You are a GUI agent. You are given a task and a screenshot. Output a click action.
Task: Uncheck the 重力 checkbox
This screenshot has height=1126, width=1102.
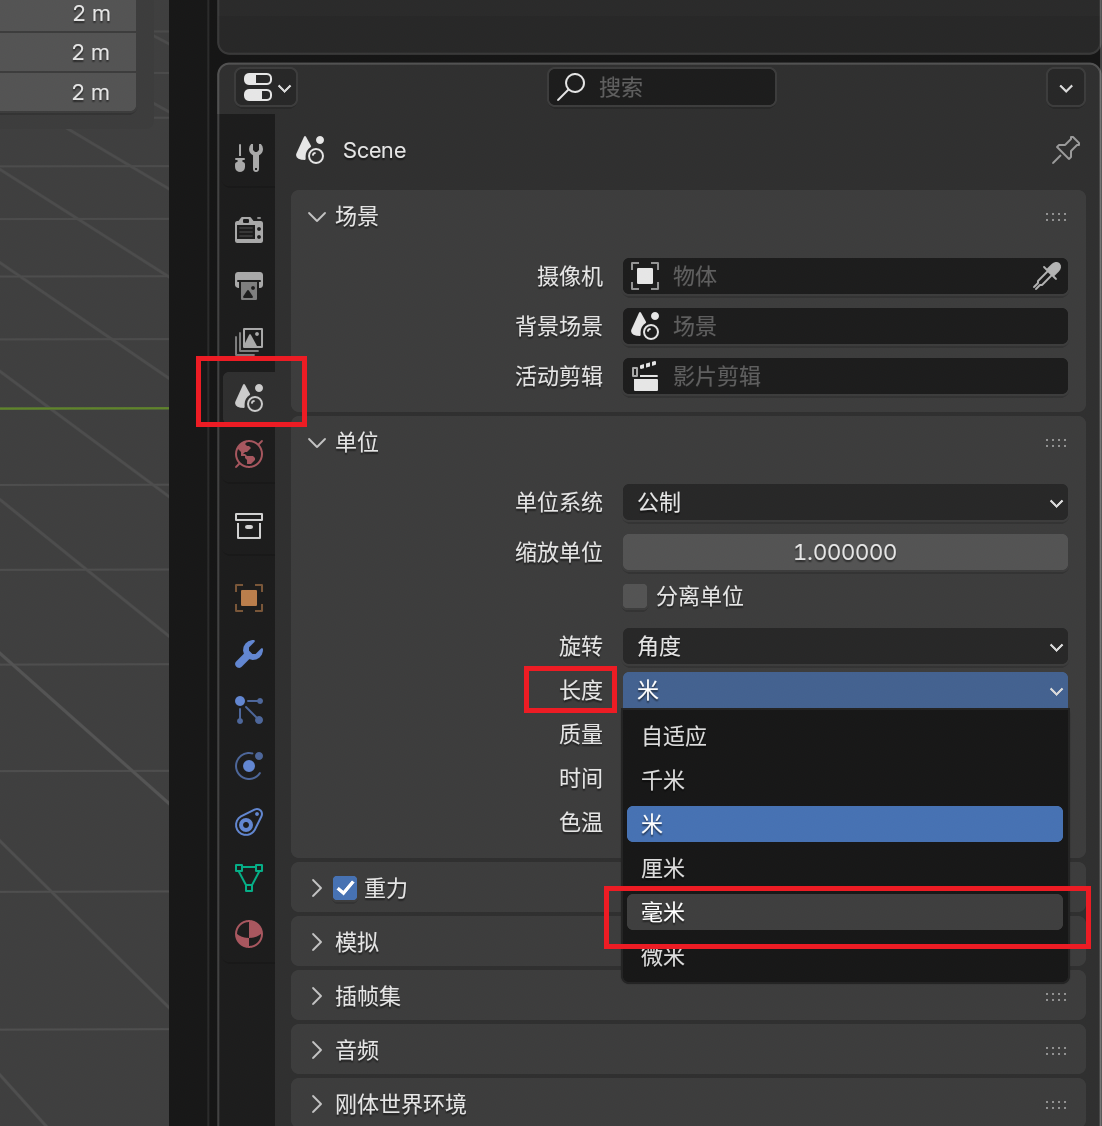click(x=345, y=888)
